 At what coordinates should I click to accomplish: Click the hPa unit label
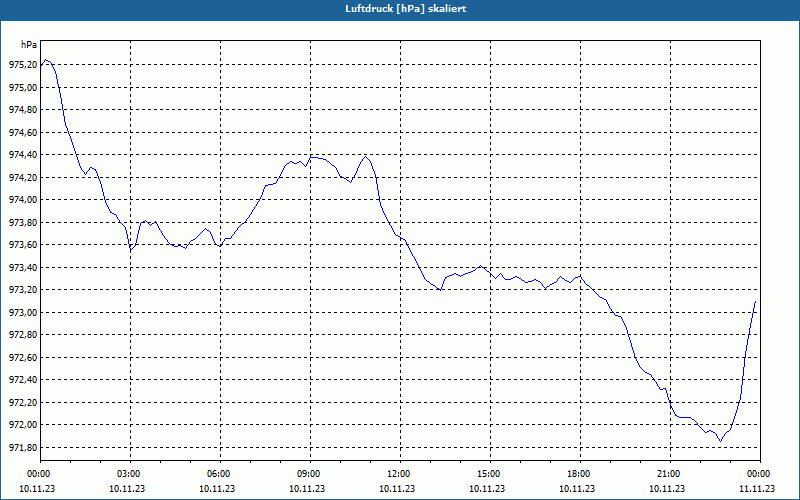click(29, 45)
